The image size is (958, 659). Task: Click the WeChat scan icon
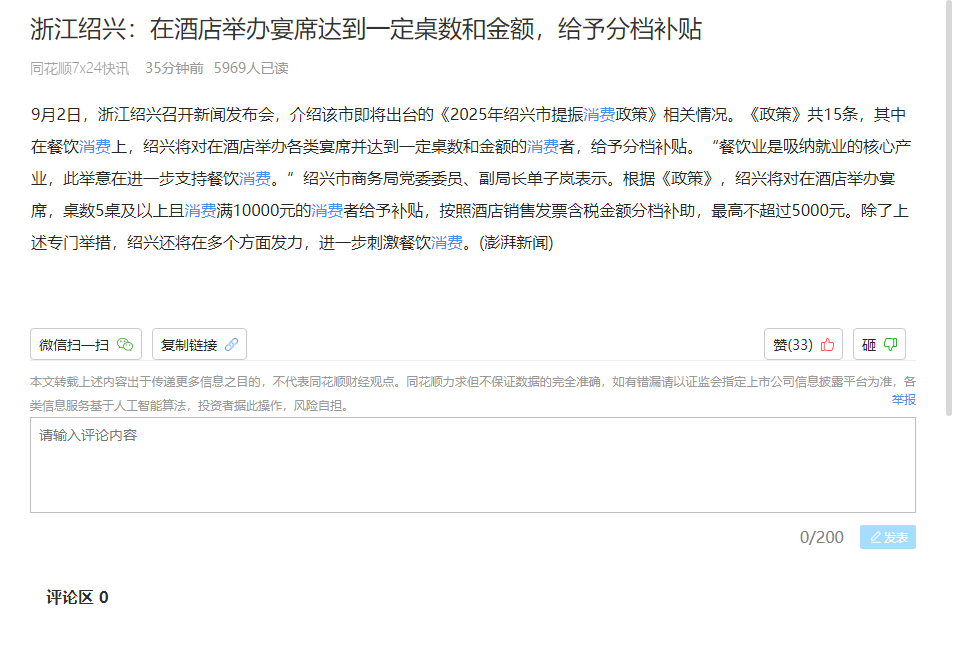pos(125,344)
